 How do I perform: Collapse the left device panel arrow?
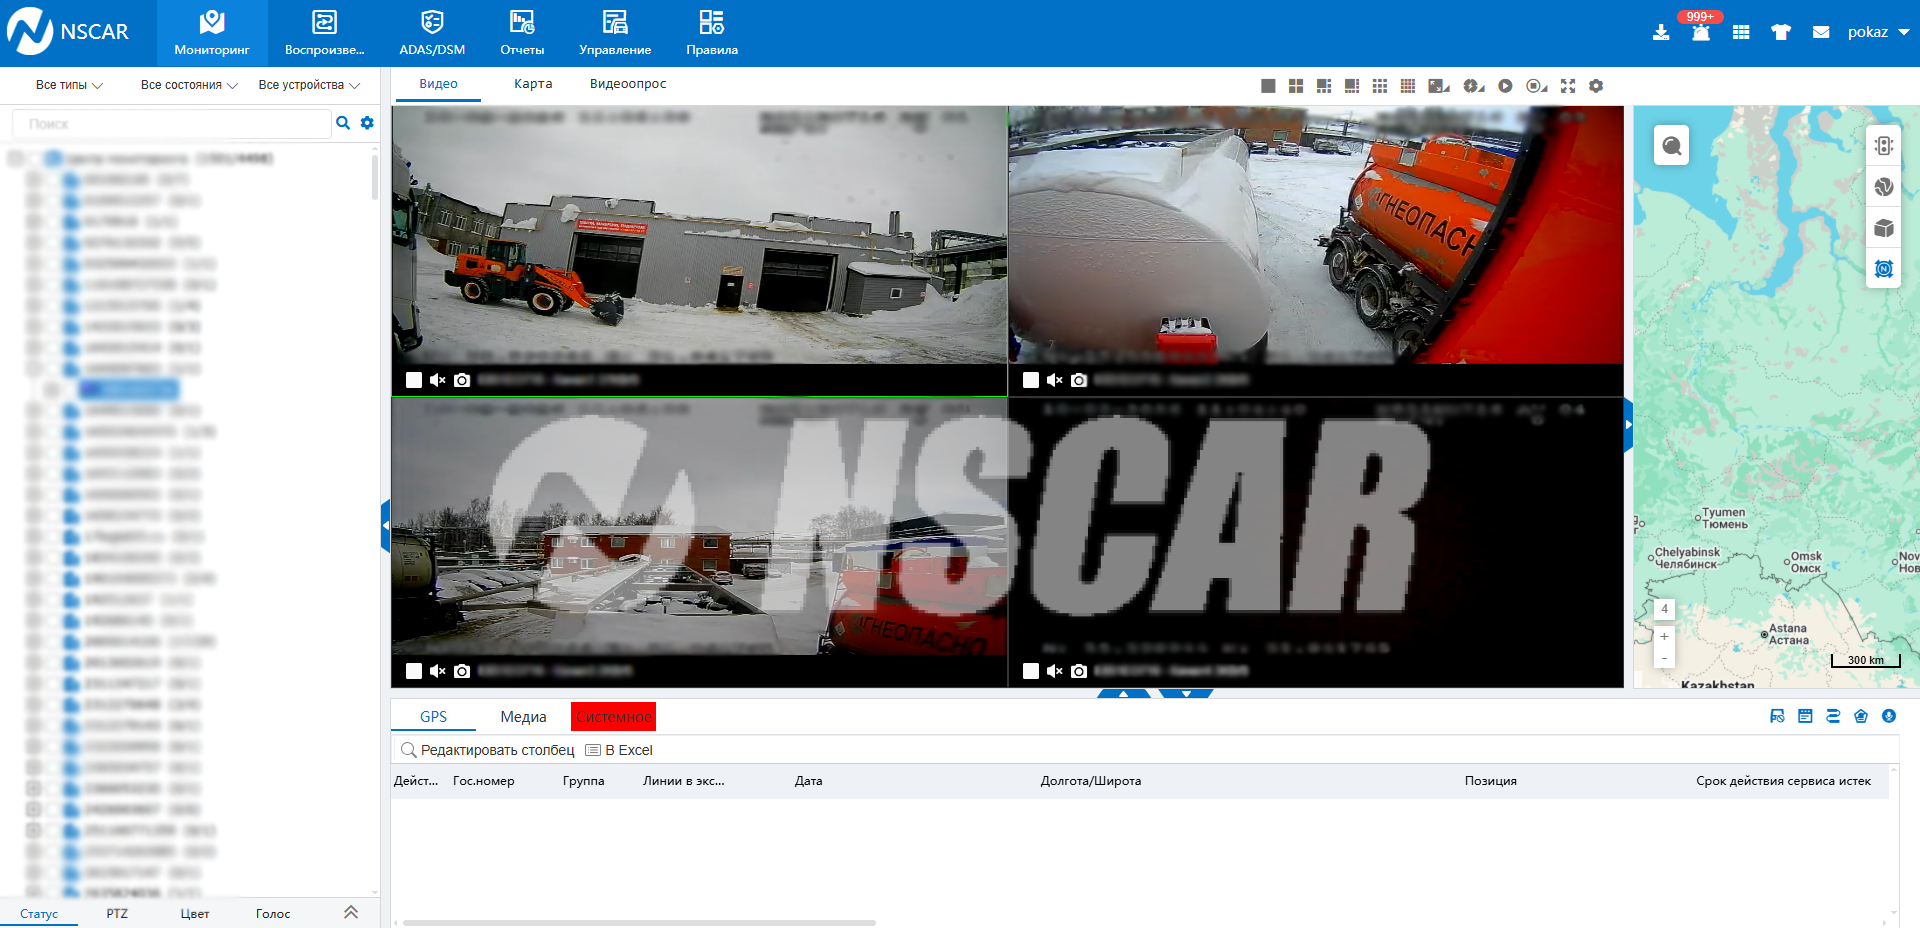[x=385, y=526]
